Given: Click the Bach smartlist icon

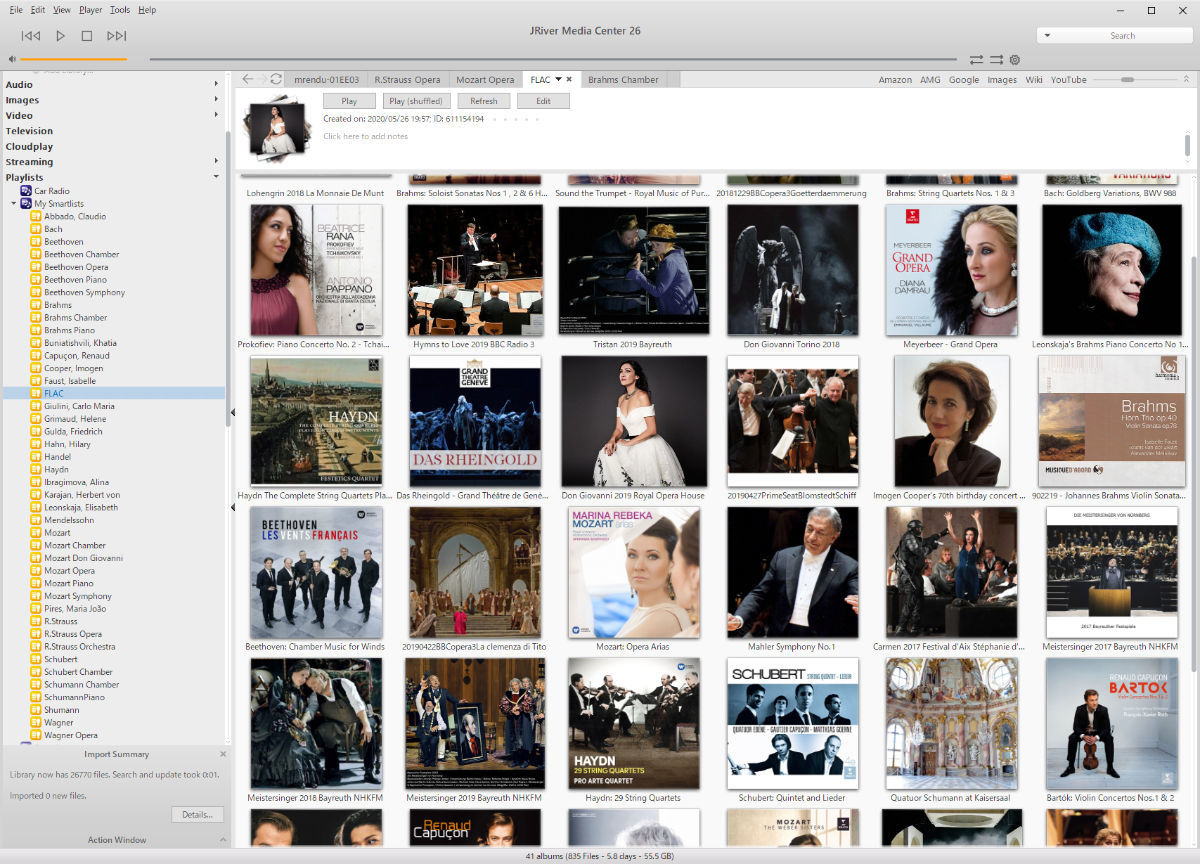Looking at the screenshot, I should coord(36,229).
